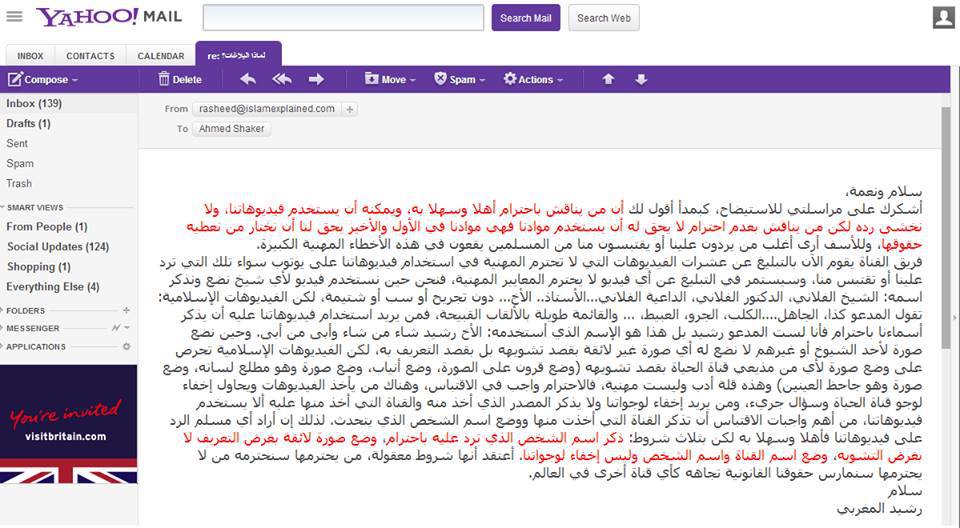Go to next message with down arrow
960x528 pixels.
tap(641, 80)
